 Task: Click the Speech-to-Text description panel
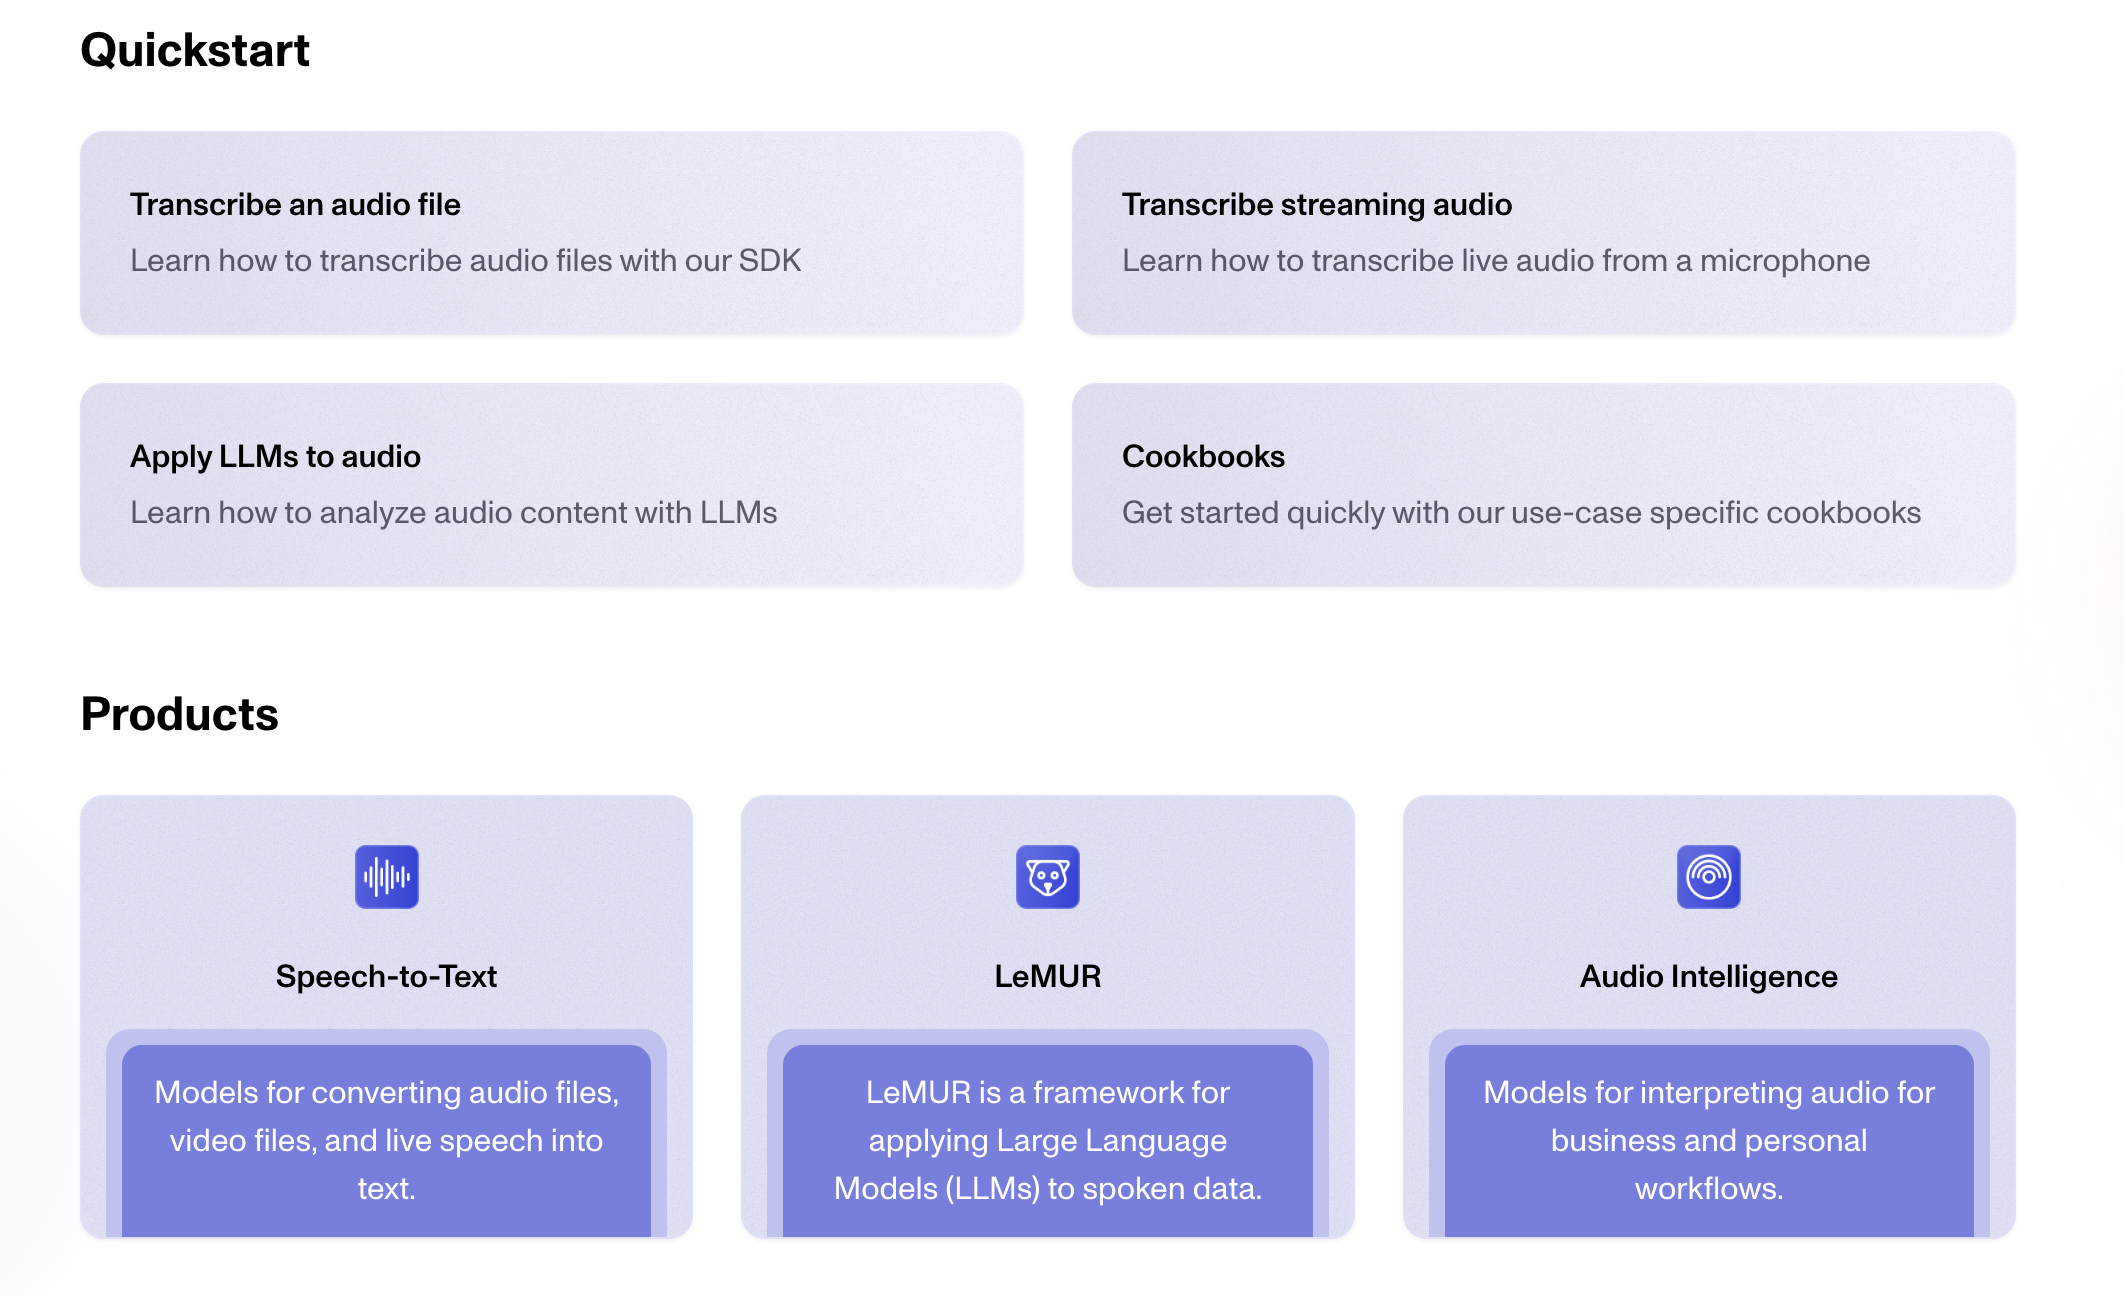point(386,1140)
